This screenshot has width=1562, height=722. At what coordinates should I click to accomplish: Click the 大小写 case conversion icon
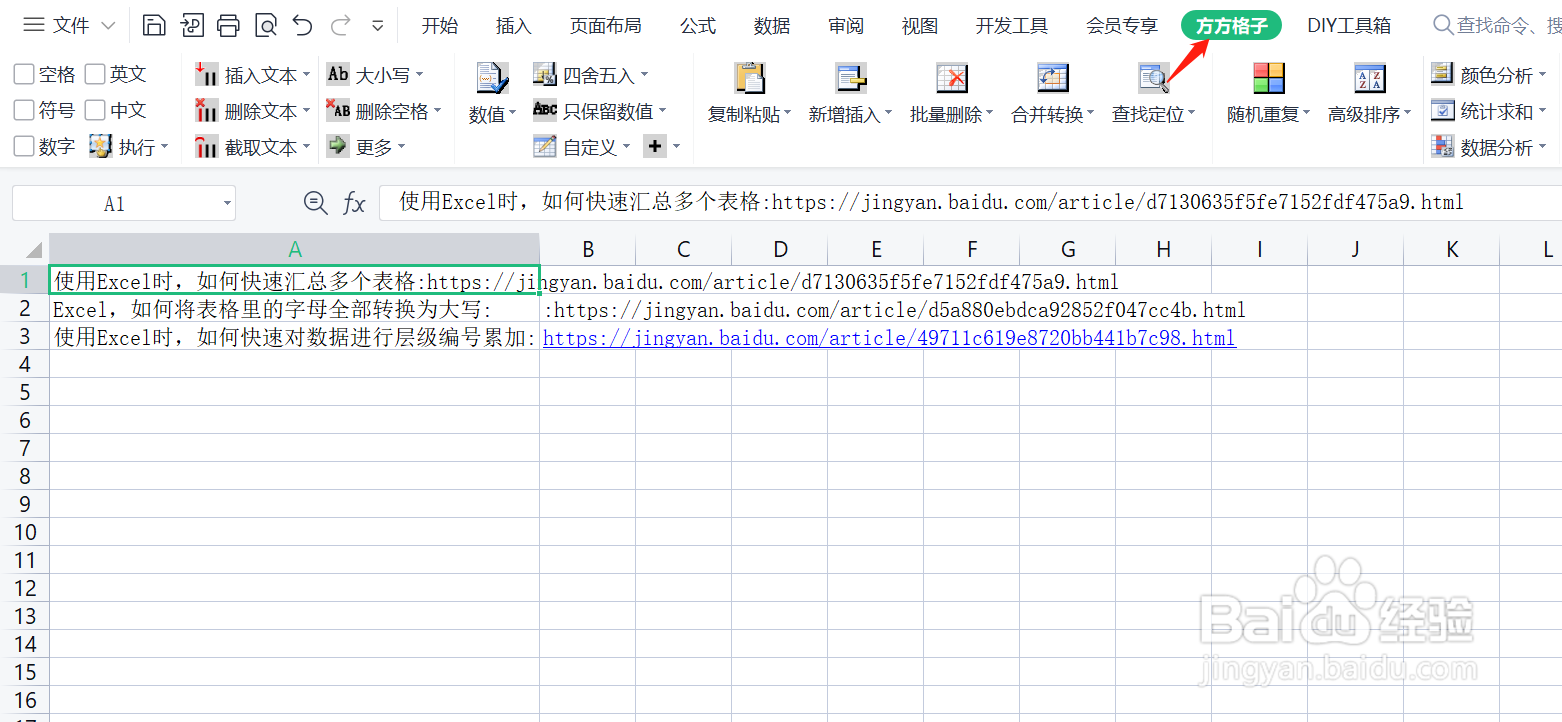[338, 74]
